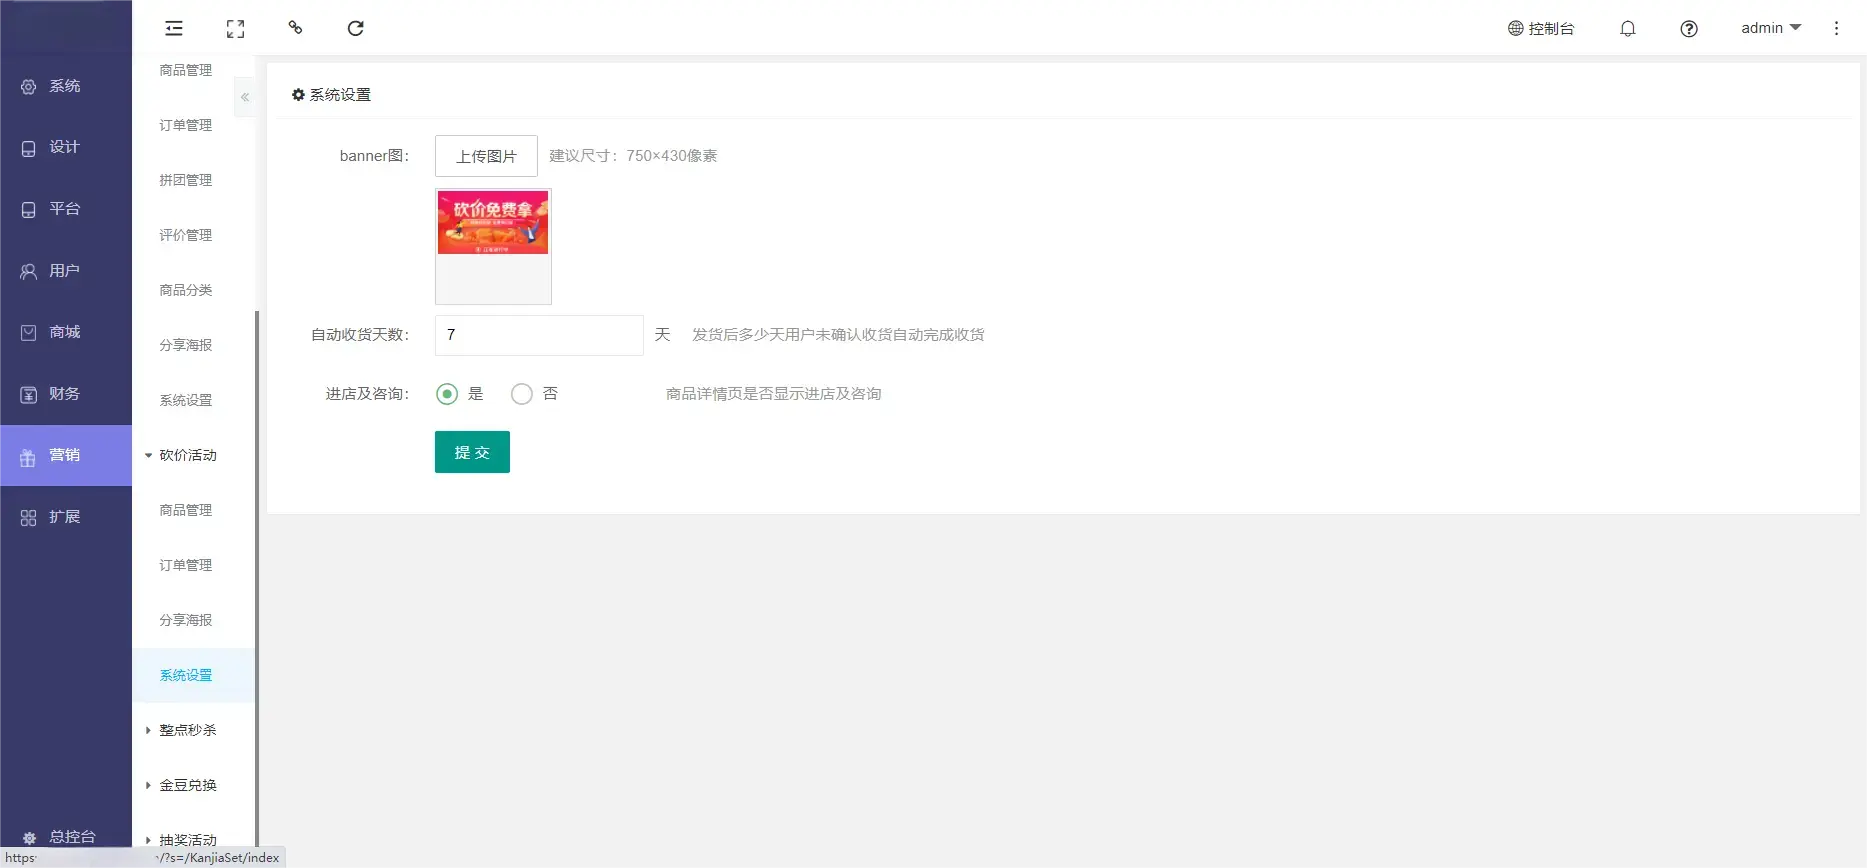This screenshot has width=1867, height=868.
Task: Open the 控制台 console link
Action: 1541,28
